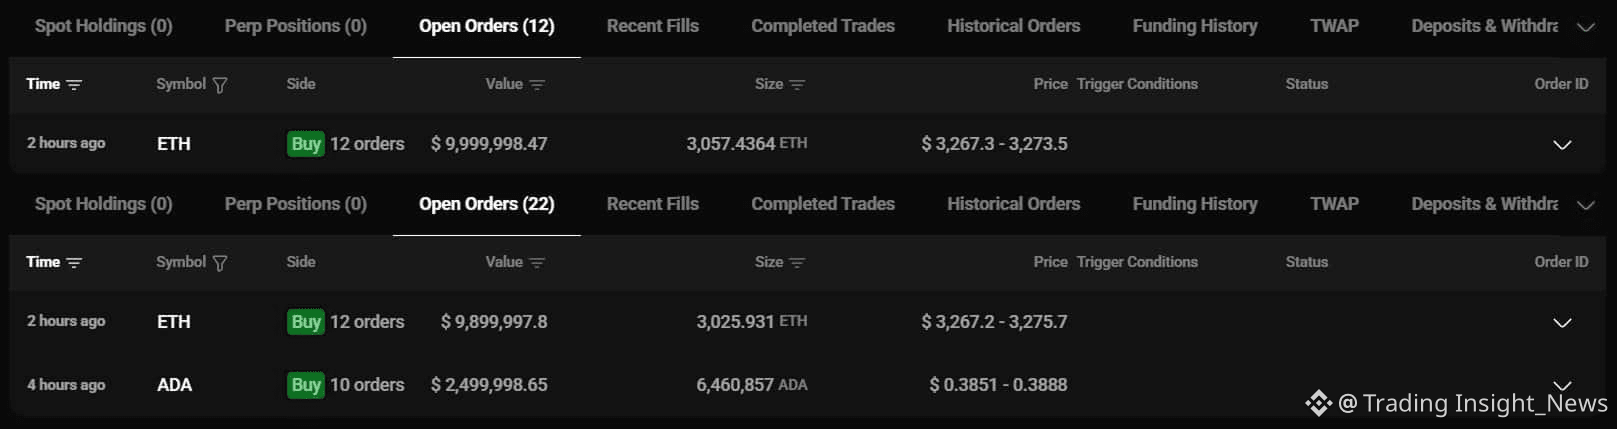Sort by Time in top table
1617x429 pixels.
[74, 85]
